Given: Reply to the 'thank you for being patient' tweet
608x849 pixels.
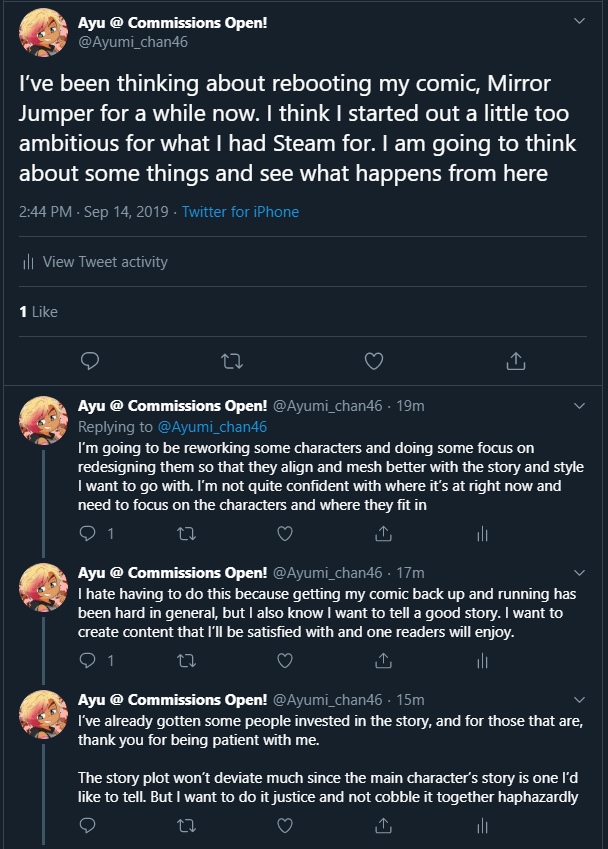Looking at the screenshot, I should tap(88, 826).
